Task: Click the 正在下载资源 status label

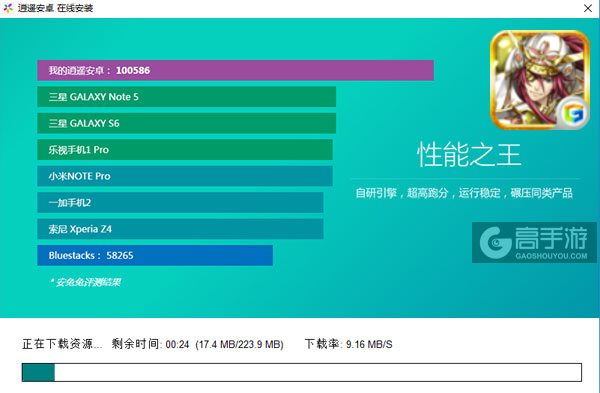Action: pos(62,344)
